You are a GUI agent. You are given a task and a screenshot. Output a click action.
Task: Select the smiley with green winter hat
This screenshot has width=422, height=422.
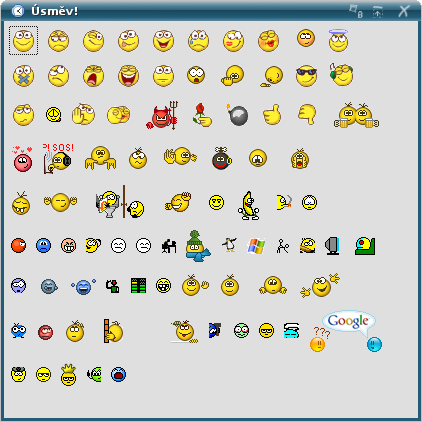point(197,246)
